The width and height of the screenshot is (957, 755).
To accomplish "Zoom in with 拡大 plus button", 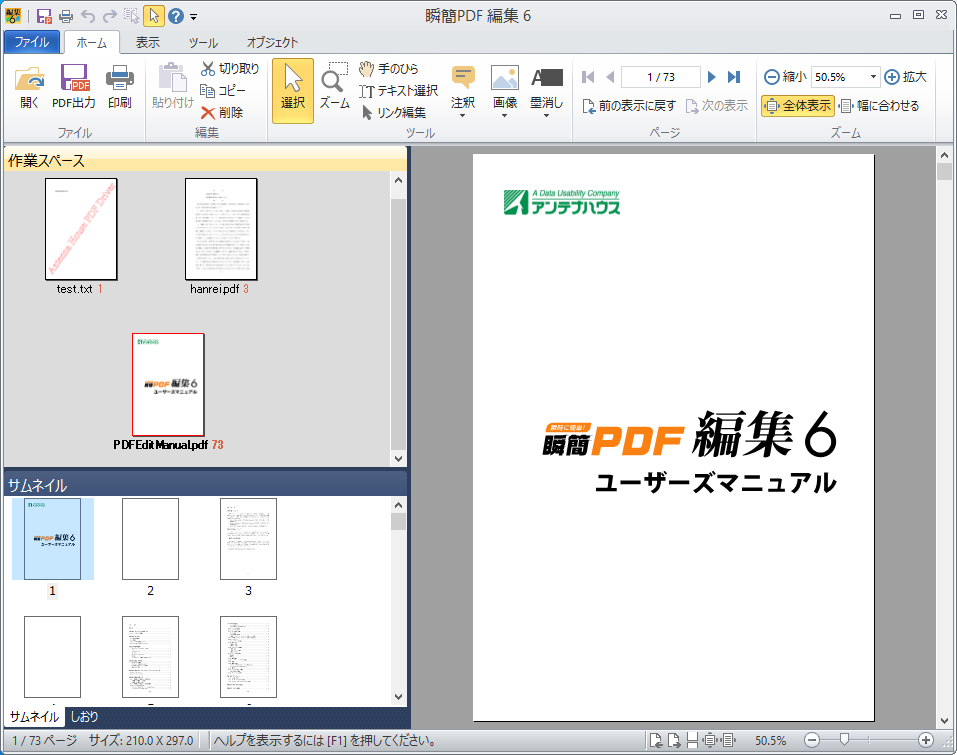I will [x=906, y=77].
